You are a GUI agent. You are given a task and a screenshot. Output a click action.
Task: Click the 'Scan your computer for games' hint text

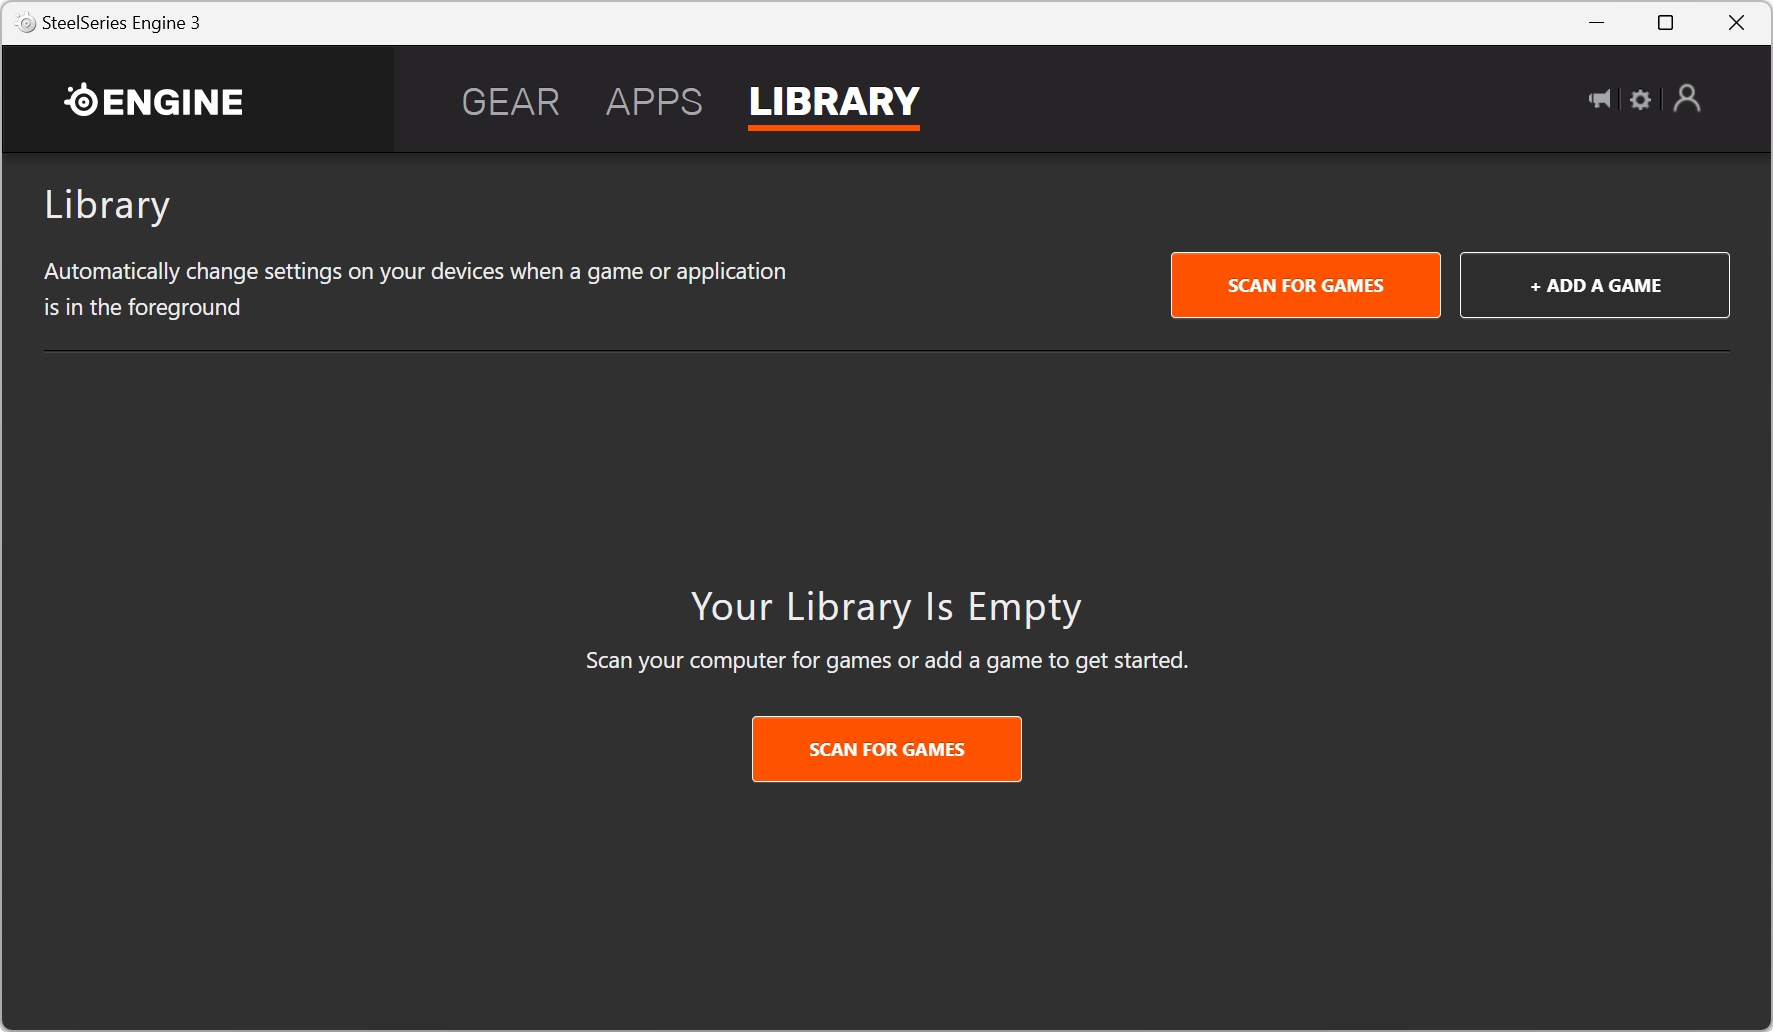[x=886, y=661]
